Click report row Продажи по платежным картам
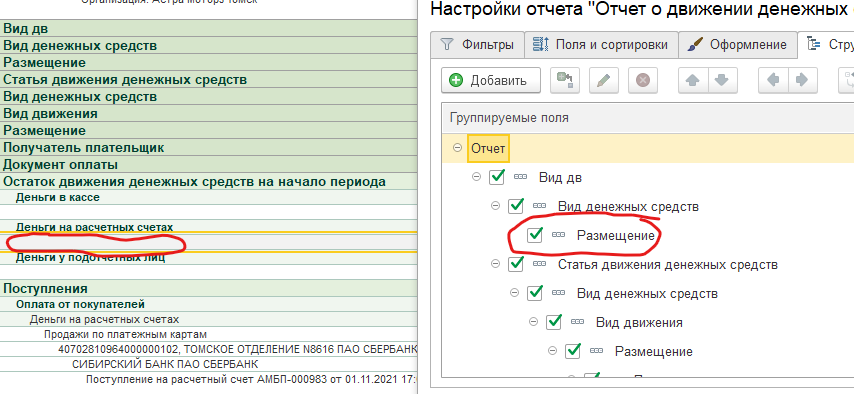 coord(209,334)
